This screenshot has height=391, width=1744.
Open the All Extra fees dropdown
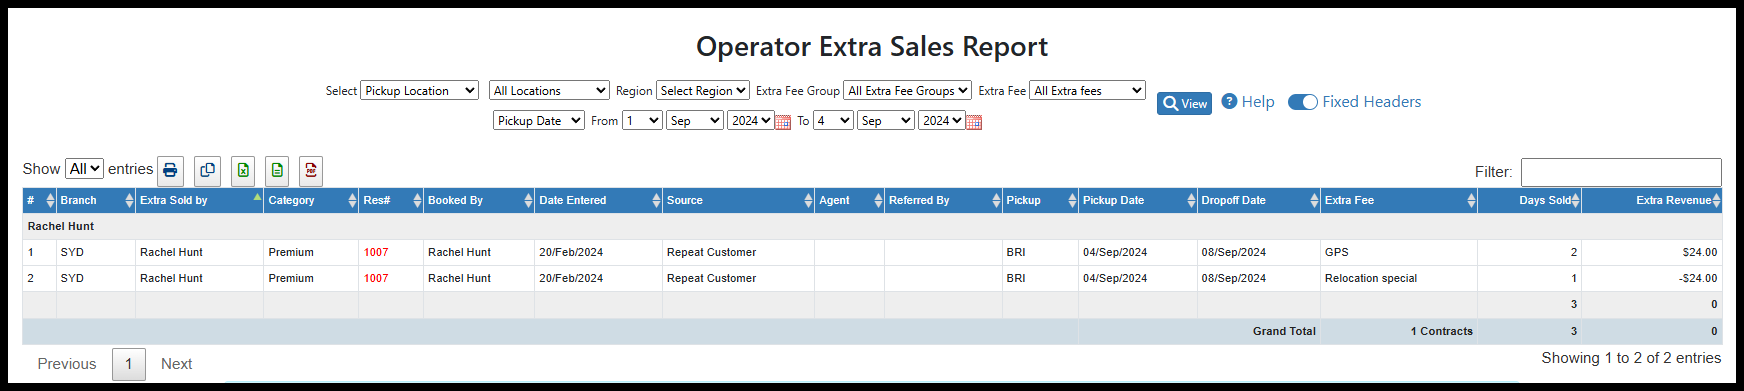(x=1087, y=90)
